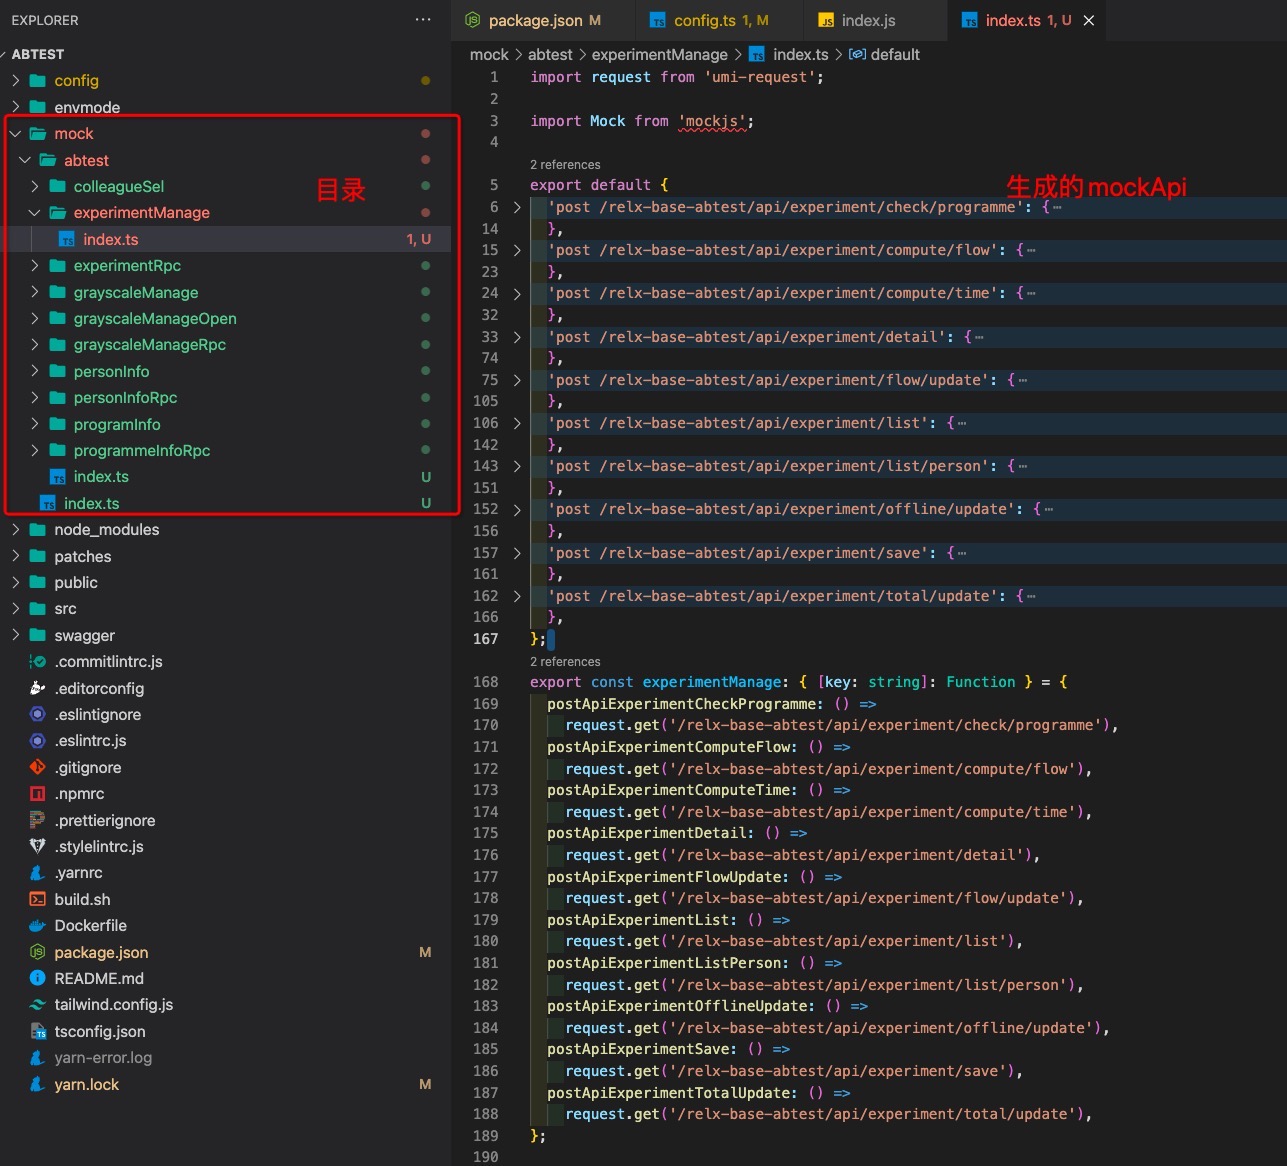The image size is (1287, 1166).
Task: Open the index.js editor tab
Action: (x=868, y=20)
